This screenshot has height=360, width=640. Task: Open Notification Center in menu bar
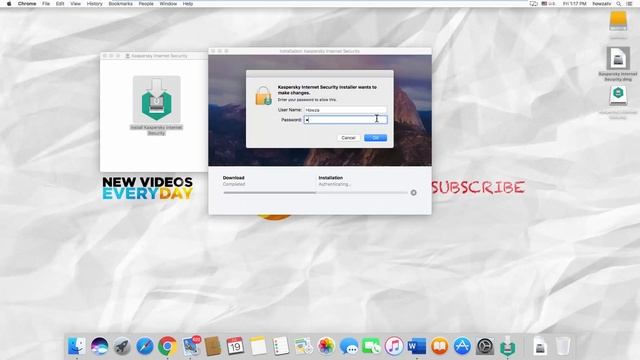[x=629, y=4]
